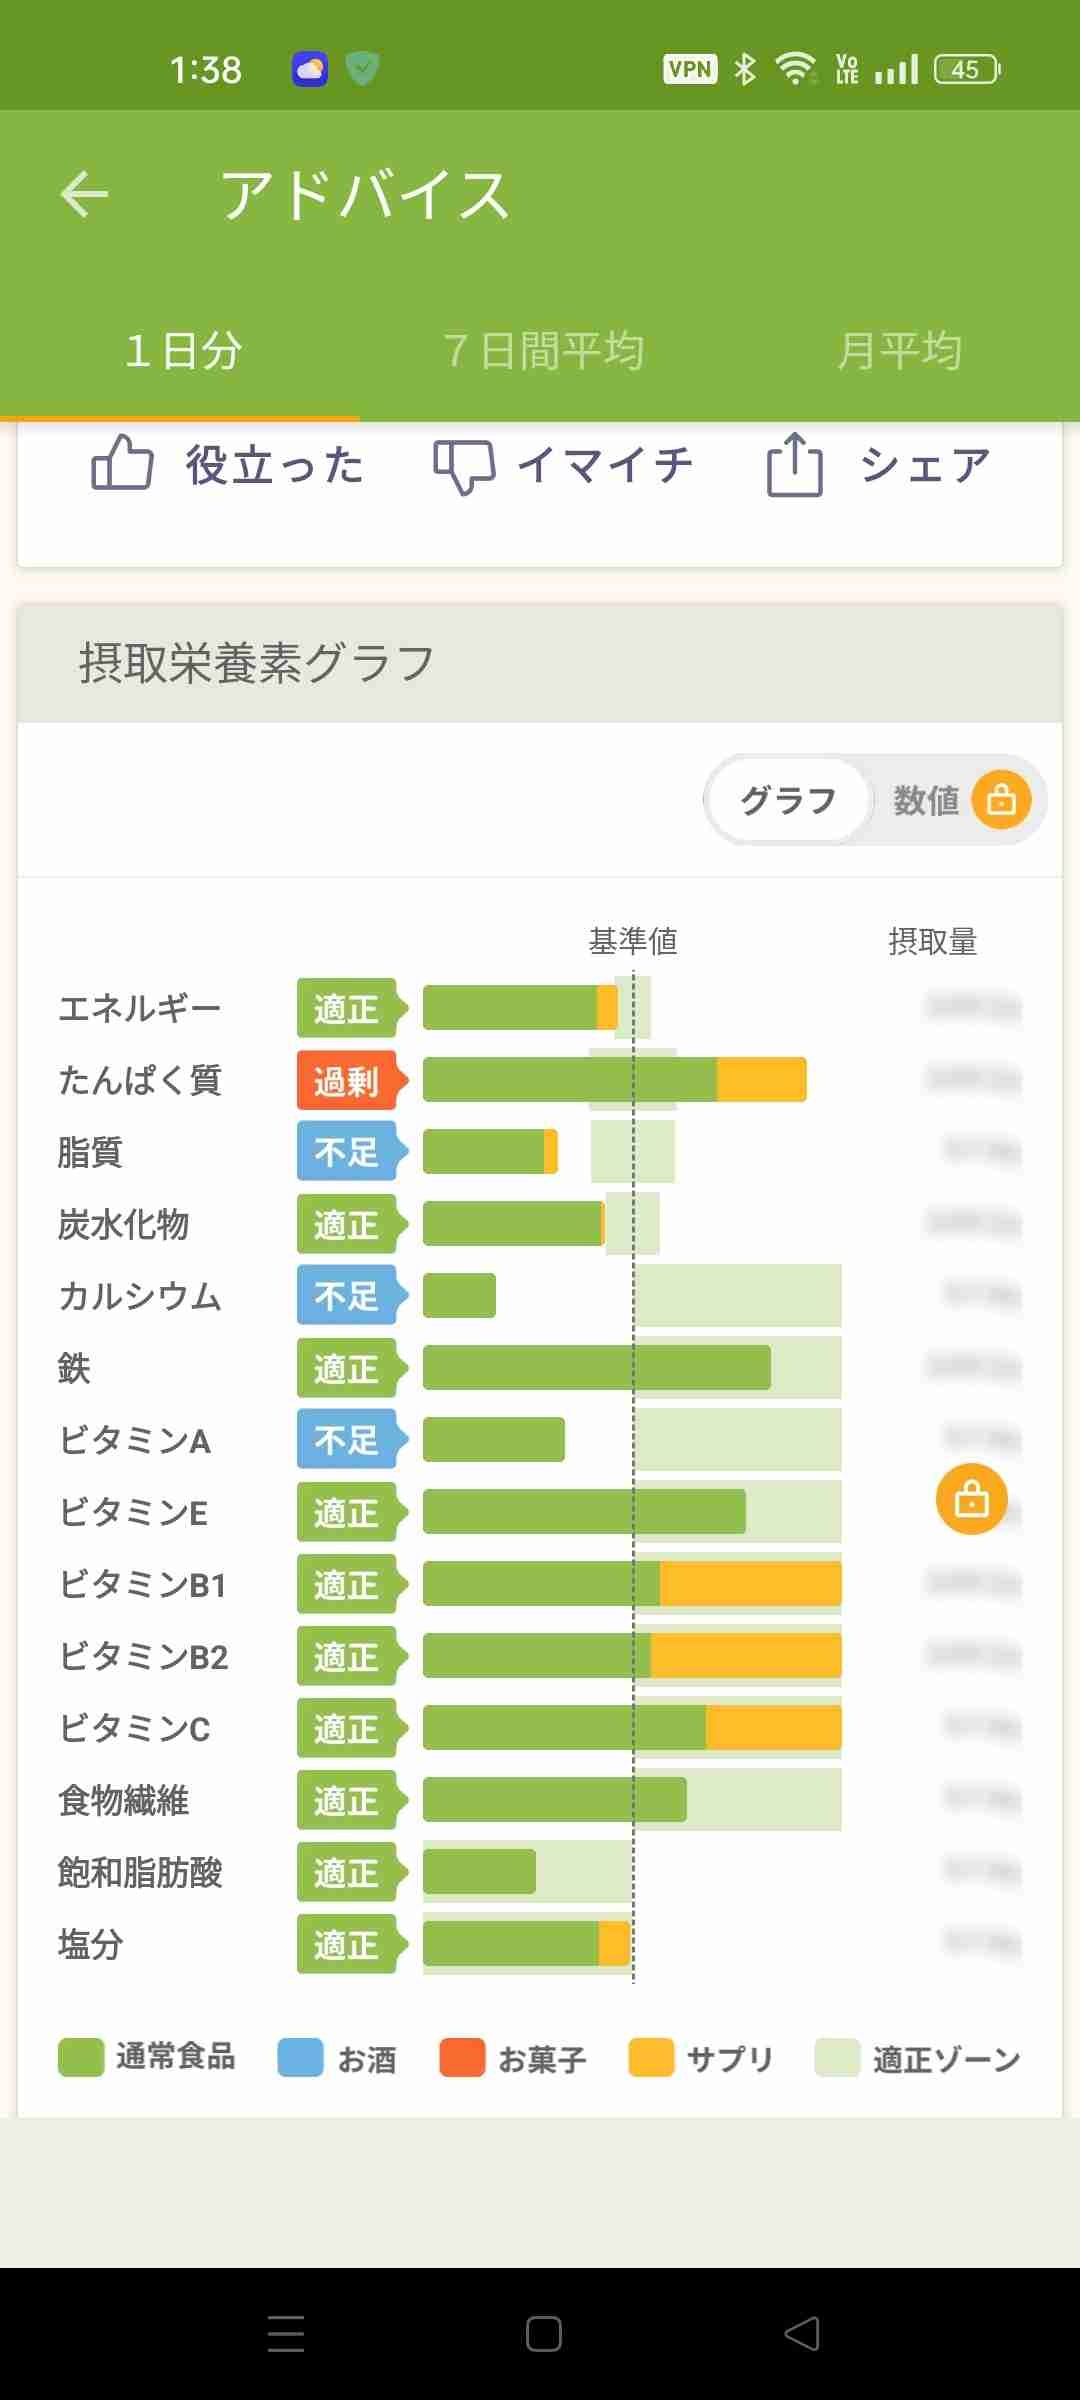Switch to the 月平均 tab
This screenshot has width=1080, height=2400.
pyautogui.click(x=899, y=352)
